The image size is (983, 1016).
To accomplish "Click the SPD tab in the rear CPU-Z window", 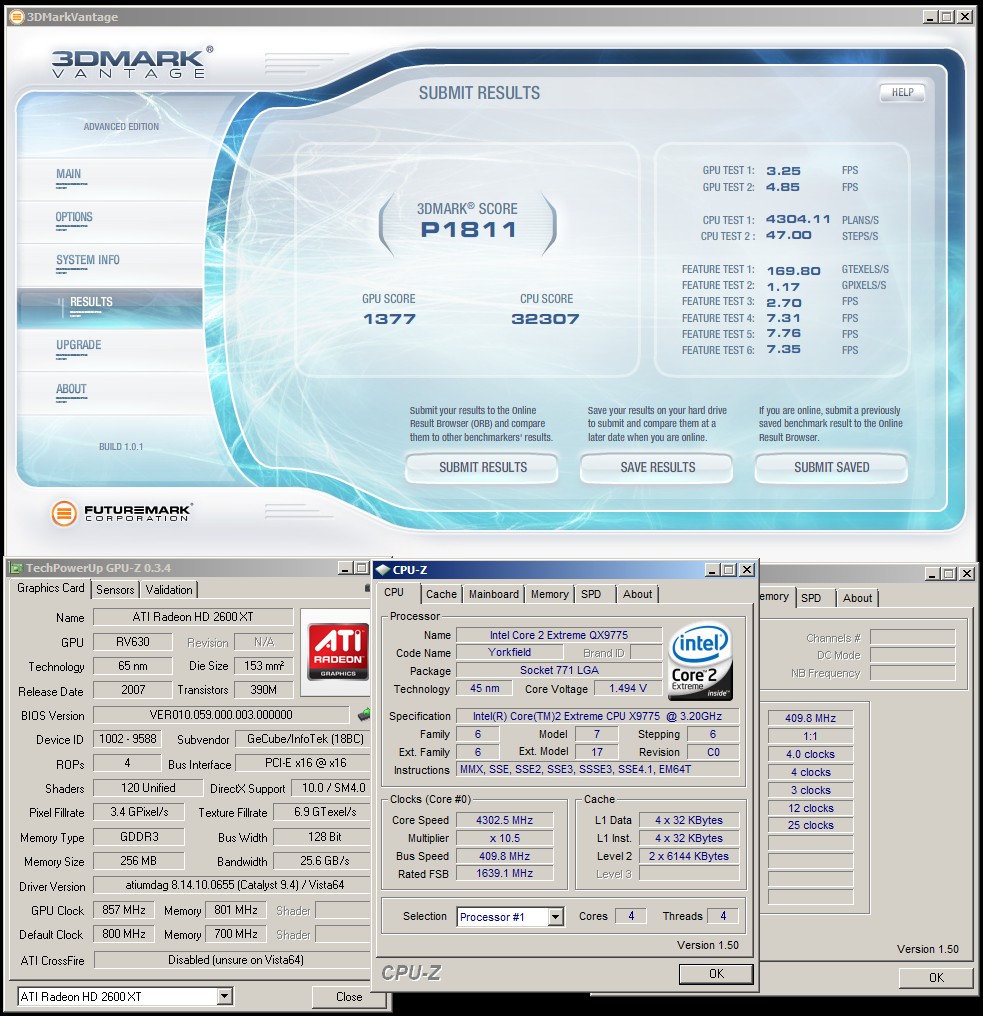I will click(811, 598).
